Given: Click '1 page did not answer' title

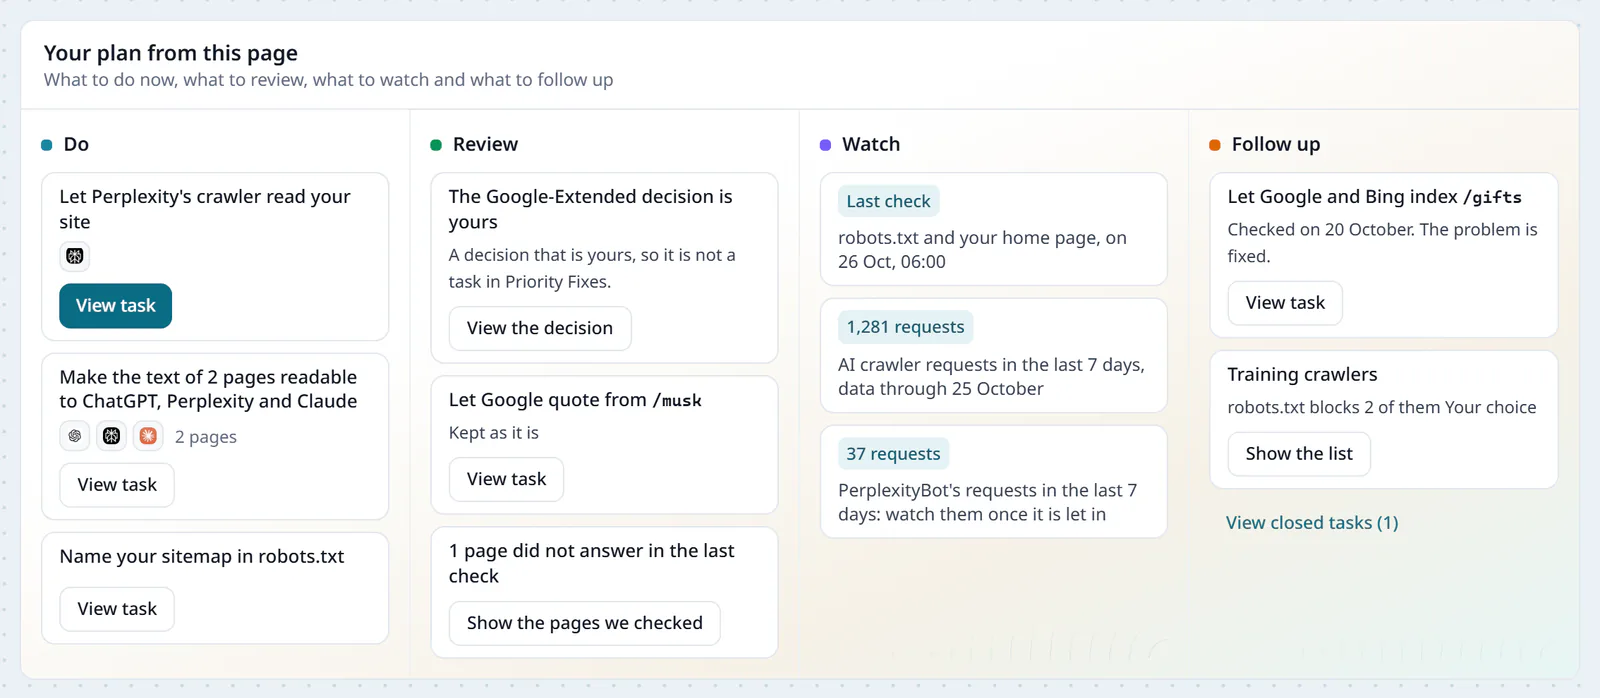Looking at the screenshot, I should point(591,563).
